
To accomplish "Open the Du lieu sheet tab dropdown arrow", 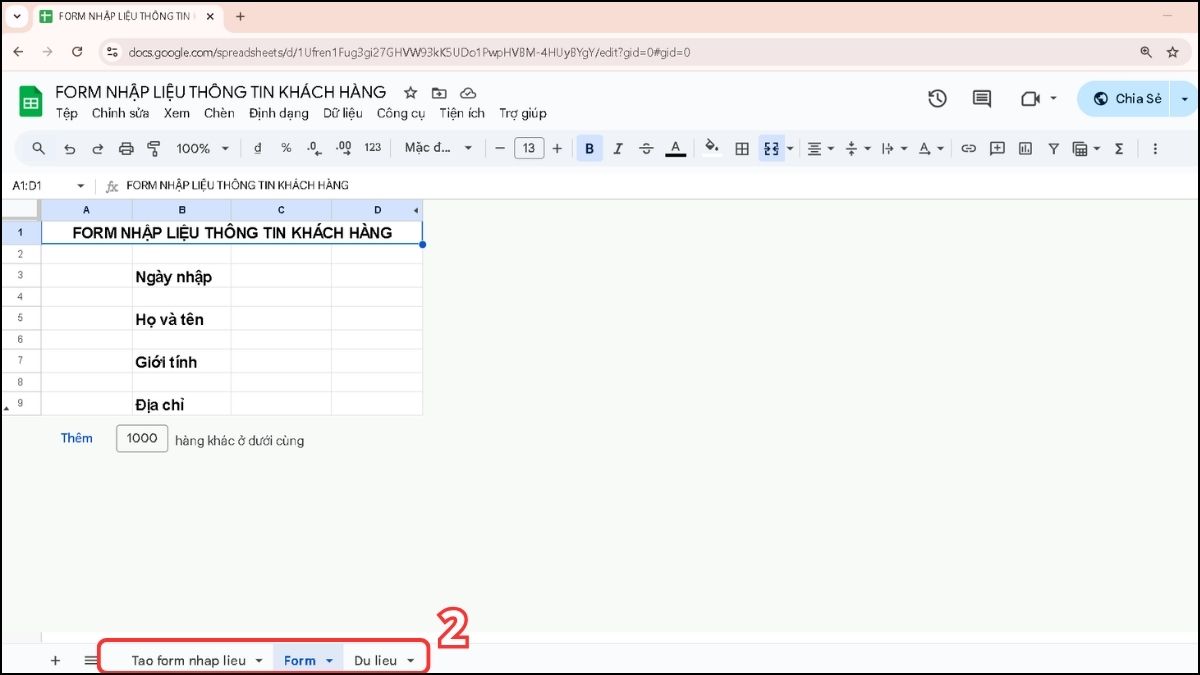I will [410, 660].
